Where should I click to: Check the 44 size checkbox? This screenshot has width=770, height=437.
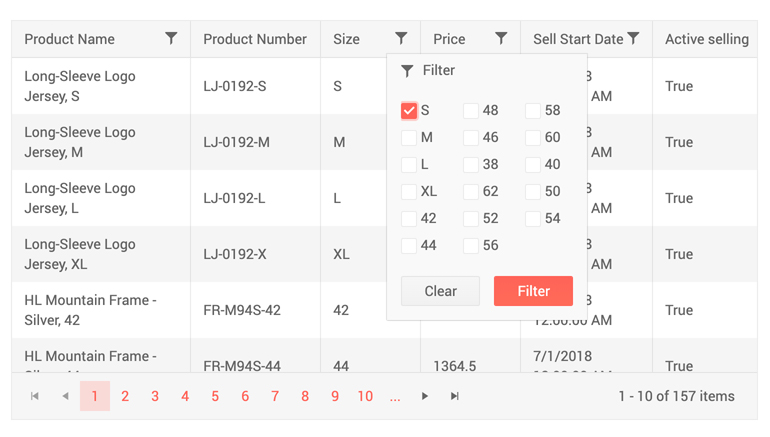409,246
